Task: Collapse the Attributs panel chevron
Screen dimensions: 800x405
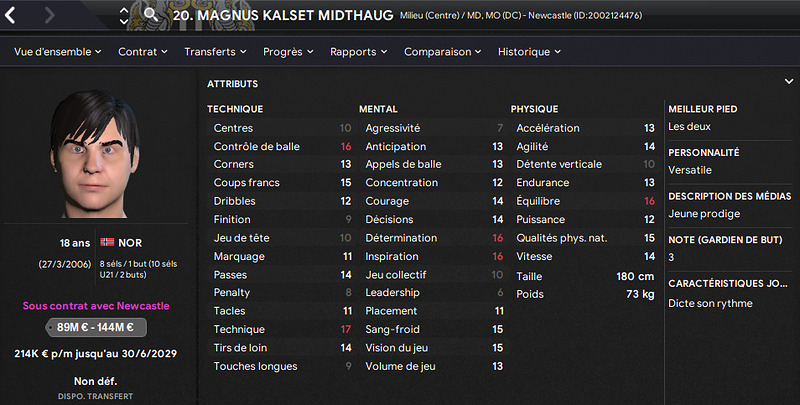Action: pos(789,82)
